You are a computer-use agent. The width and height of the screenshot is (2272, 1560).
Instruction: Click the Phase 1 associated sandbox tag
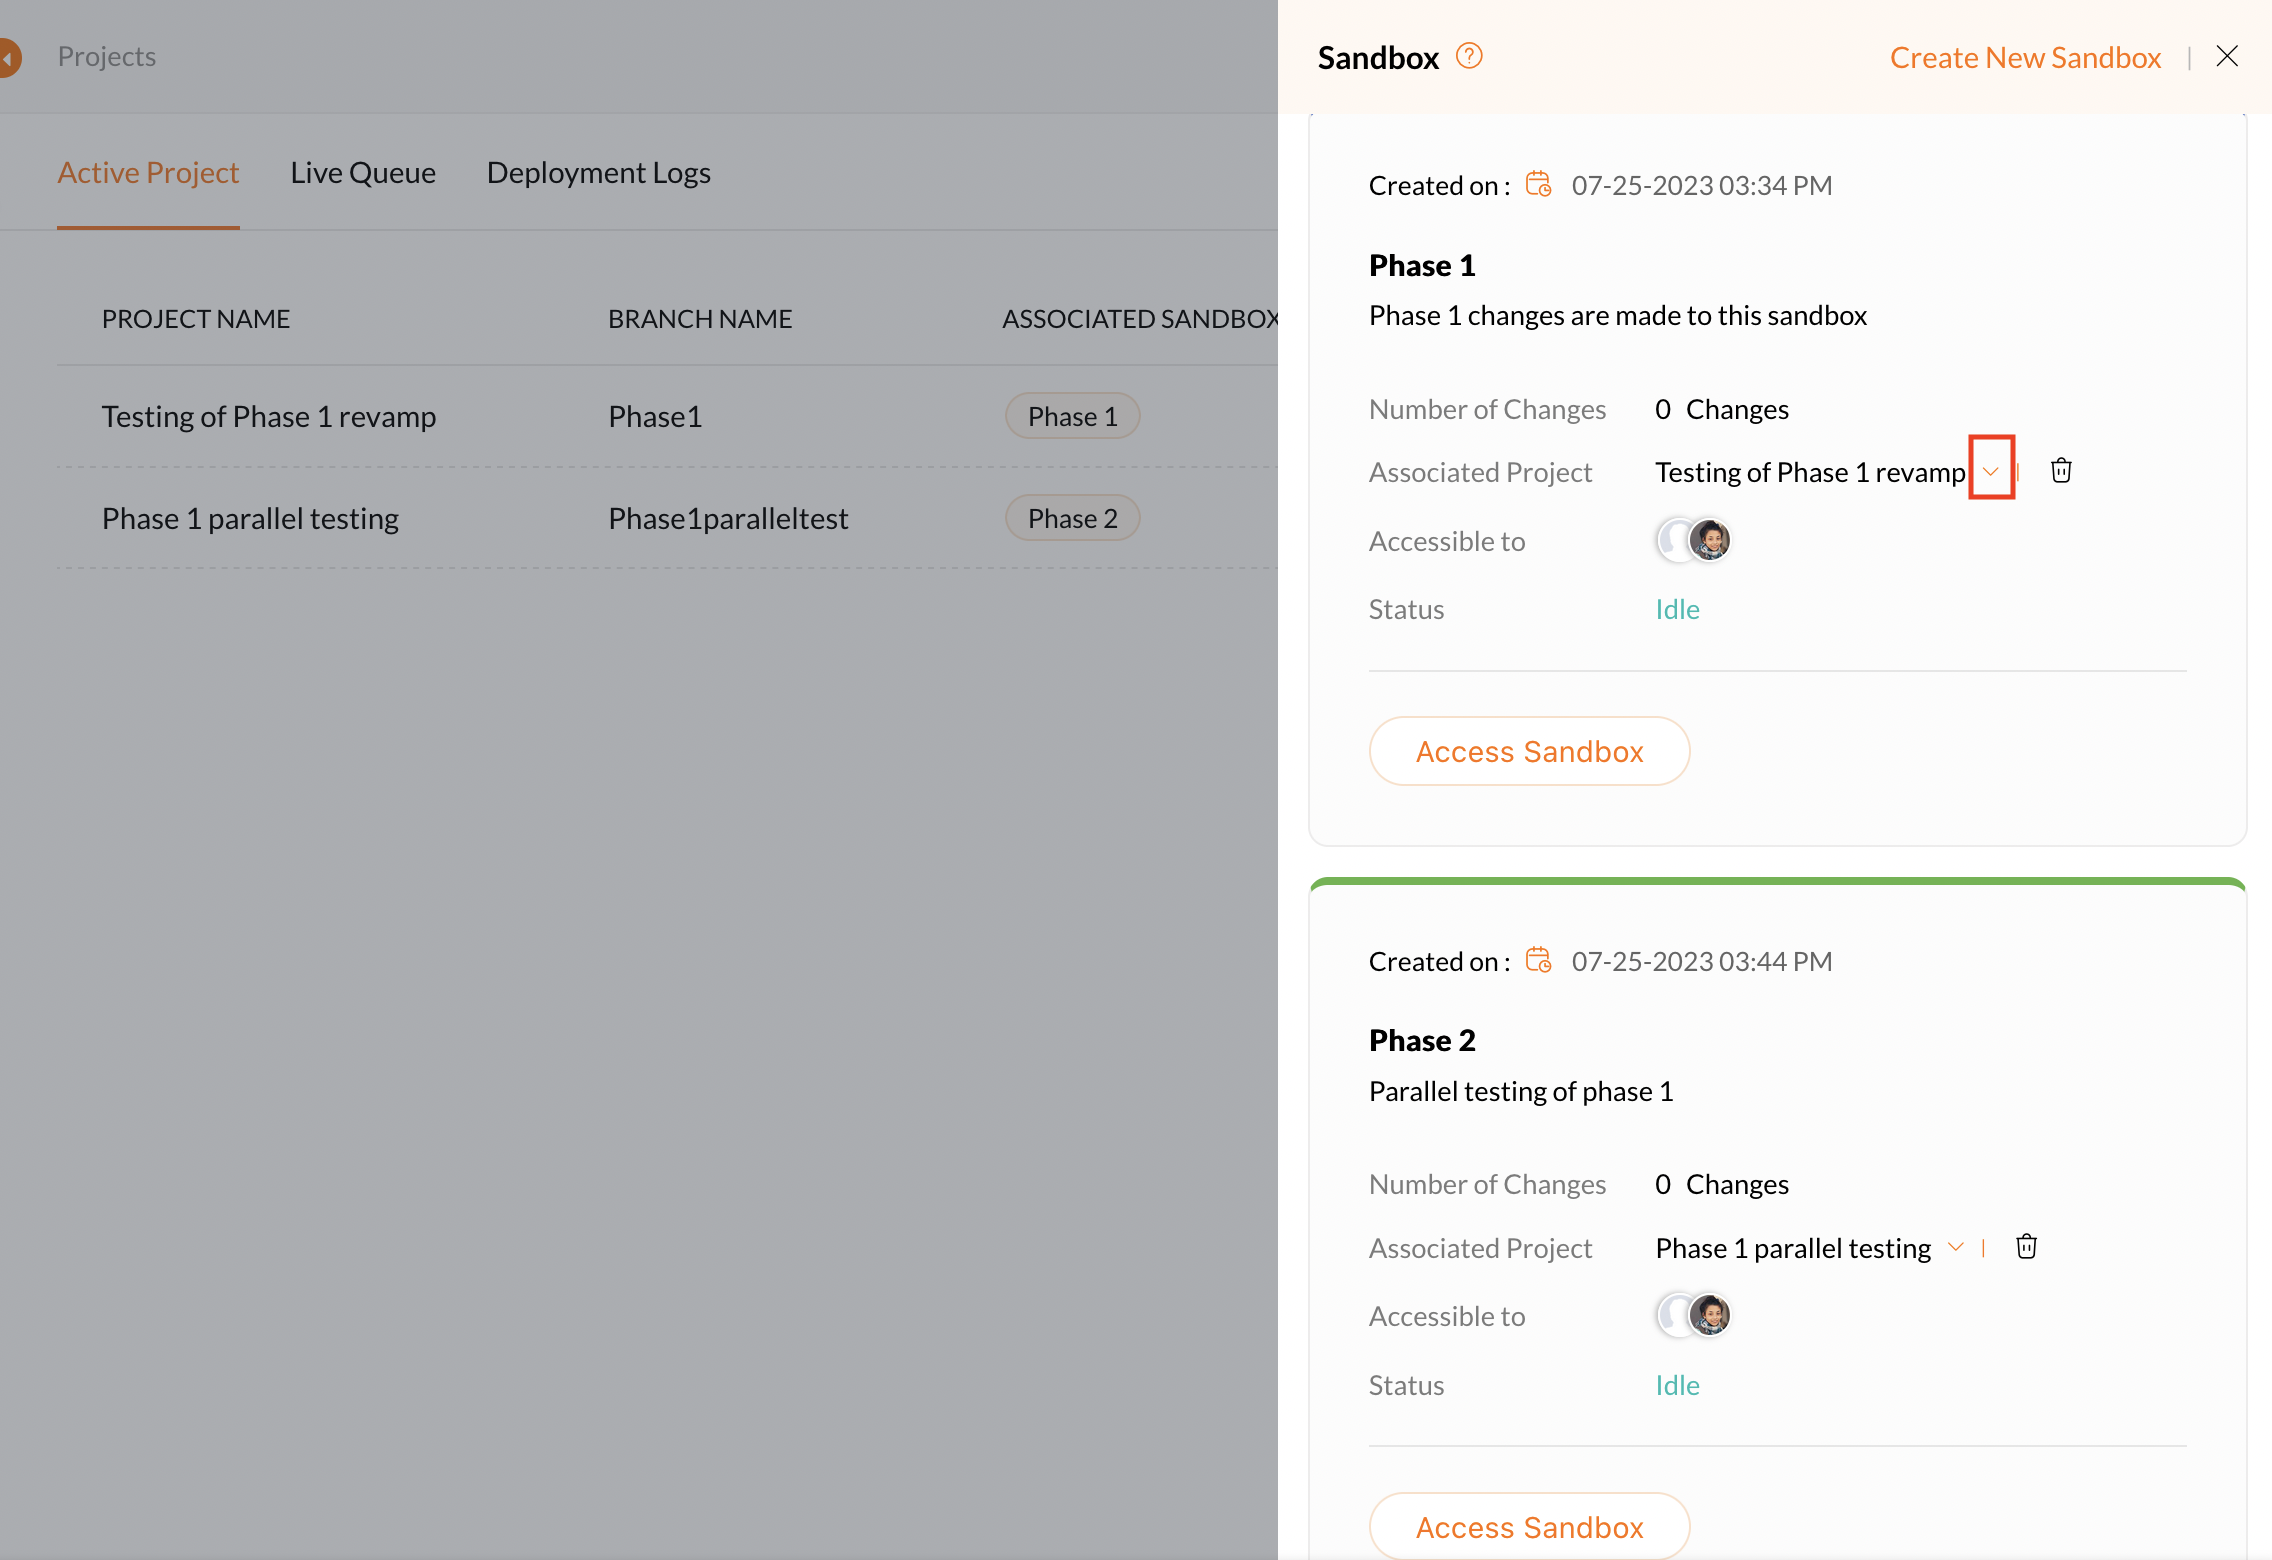[1072, 416]
